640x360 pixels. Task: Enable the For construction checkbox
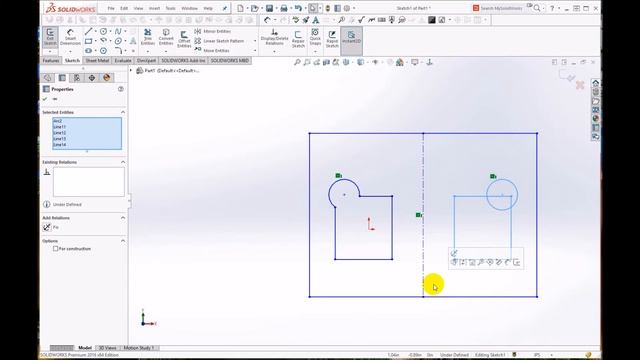coord(56,249)
